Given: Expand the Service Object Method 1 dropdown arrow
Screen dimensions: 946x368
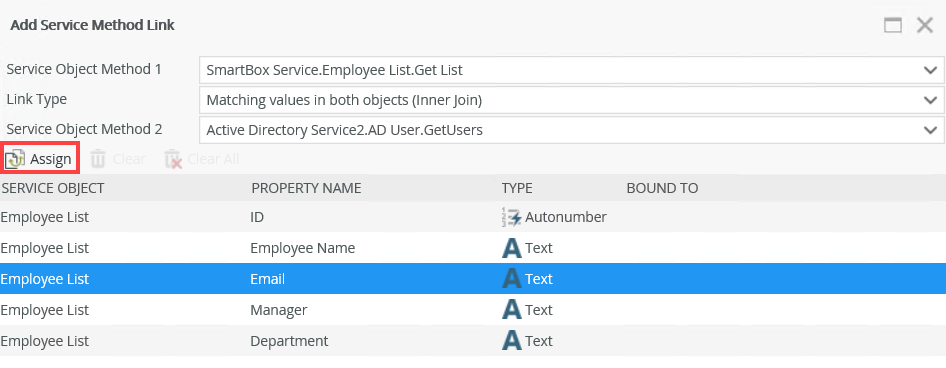Looking at the screenshot, I should (930, 70).
